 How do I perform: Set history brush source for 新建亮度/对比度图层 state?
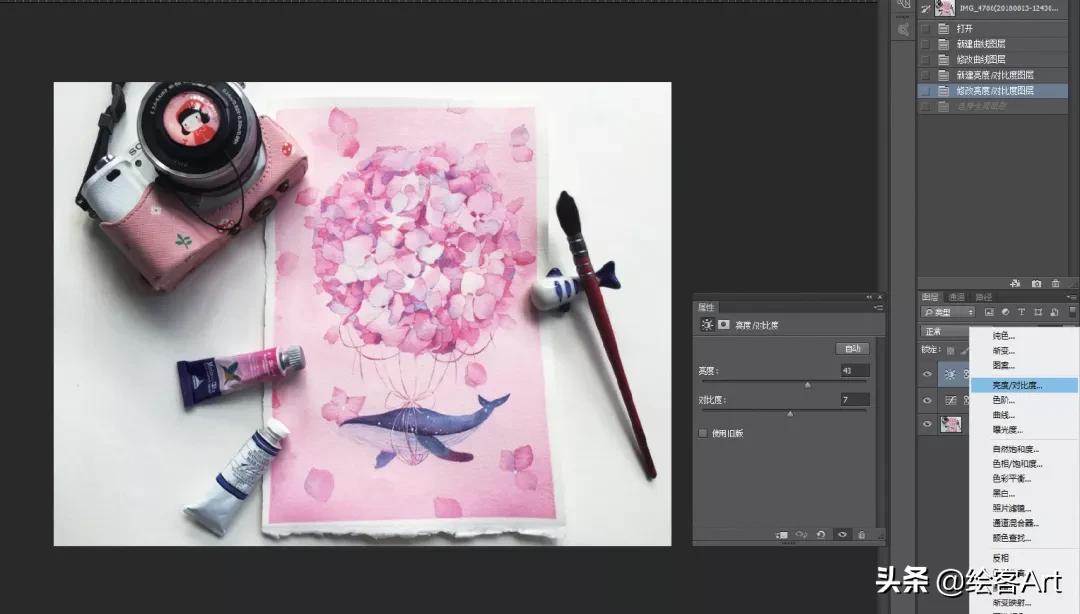(926, 75)
